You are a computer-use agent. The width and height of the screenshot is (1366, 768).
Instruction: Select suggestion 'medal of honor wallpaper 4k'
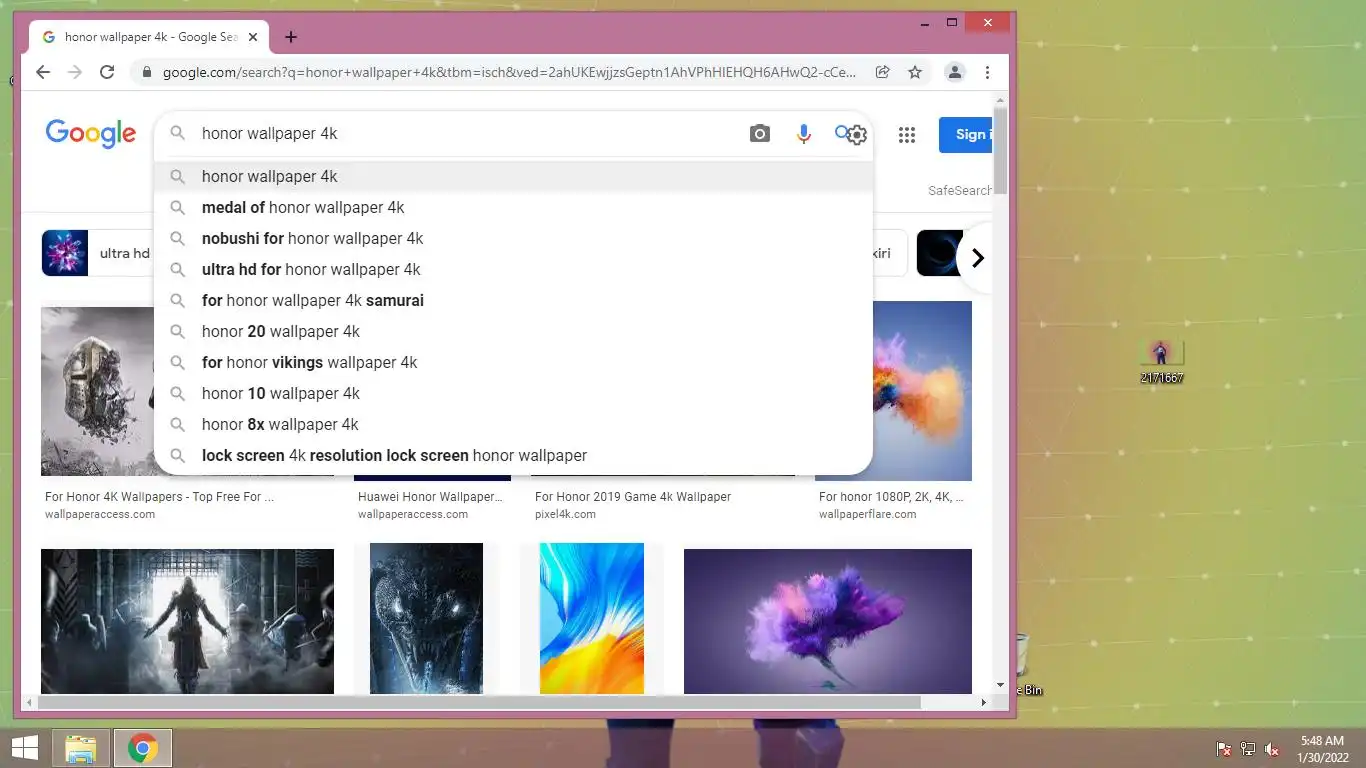[x=513, y=207]
